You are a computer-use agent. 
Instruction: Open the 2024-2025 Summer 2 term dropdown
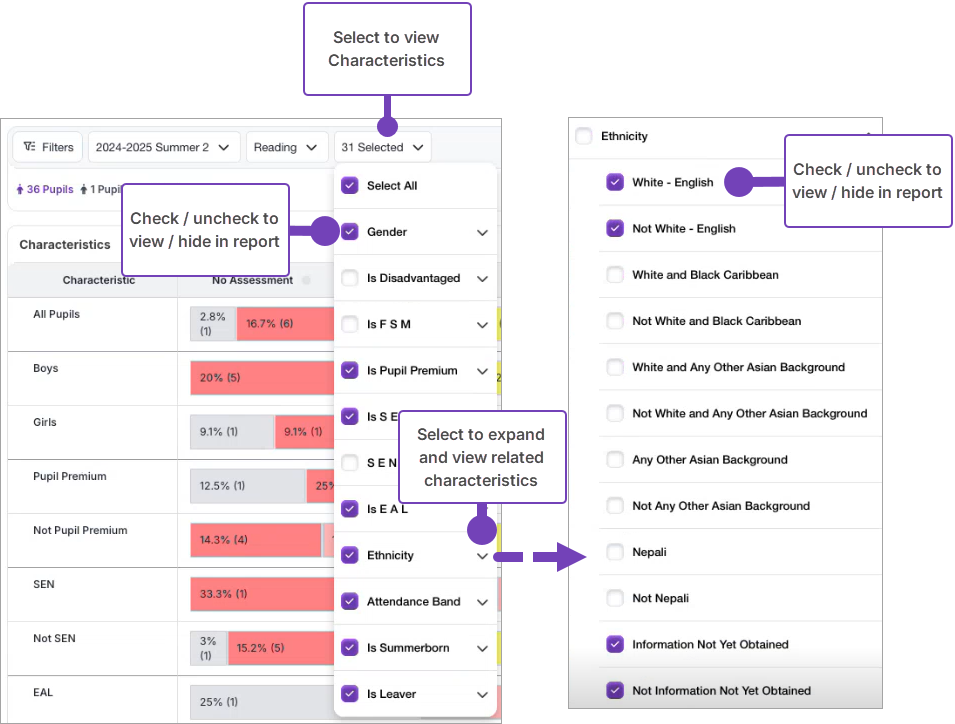(x=164, y=147)
